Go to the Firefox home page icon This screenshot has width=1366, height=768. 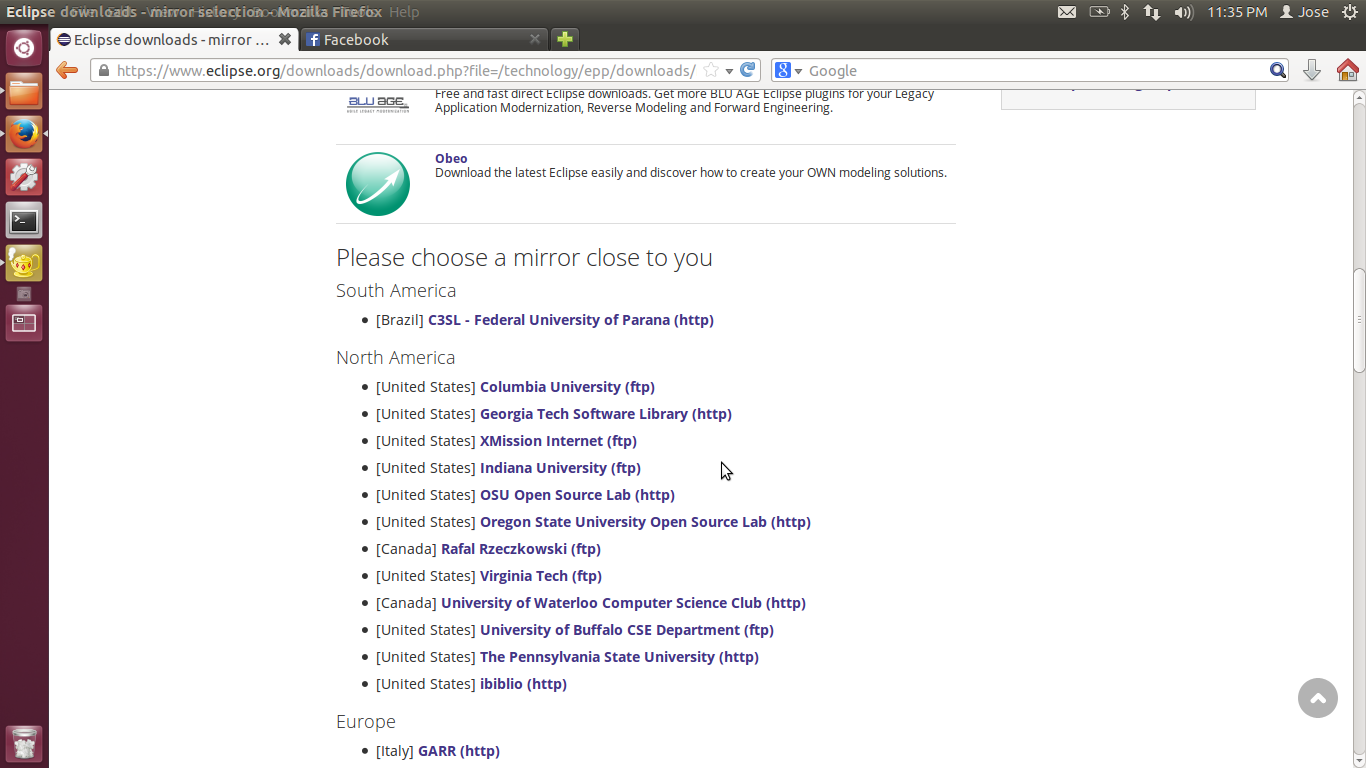1347,70
